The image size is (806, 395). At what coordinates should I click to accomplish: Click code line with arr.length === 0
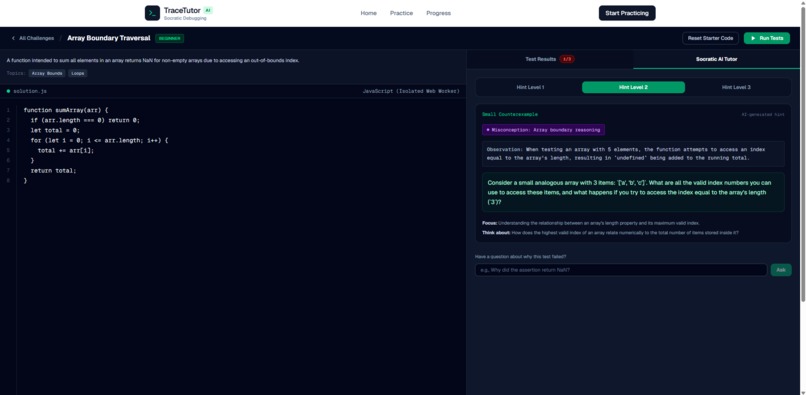coord(85,120)
